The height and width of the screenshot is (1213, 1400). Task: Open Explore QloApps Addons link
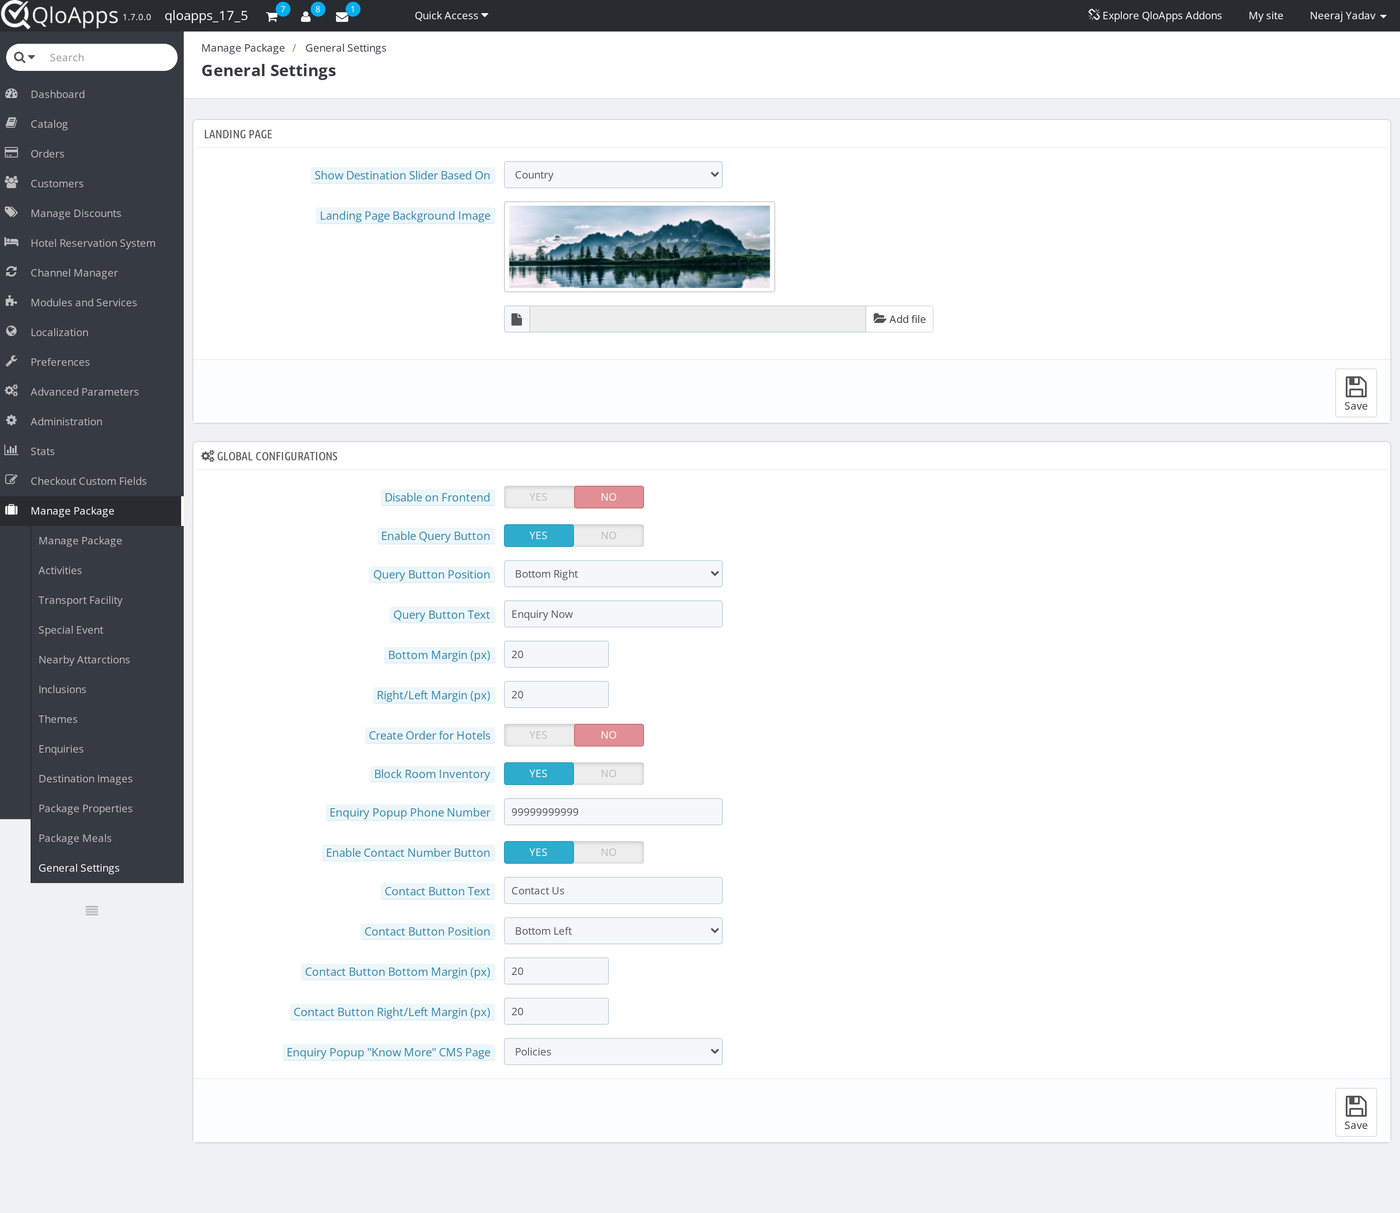pos(1155,16)
